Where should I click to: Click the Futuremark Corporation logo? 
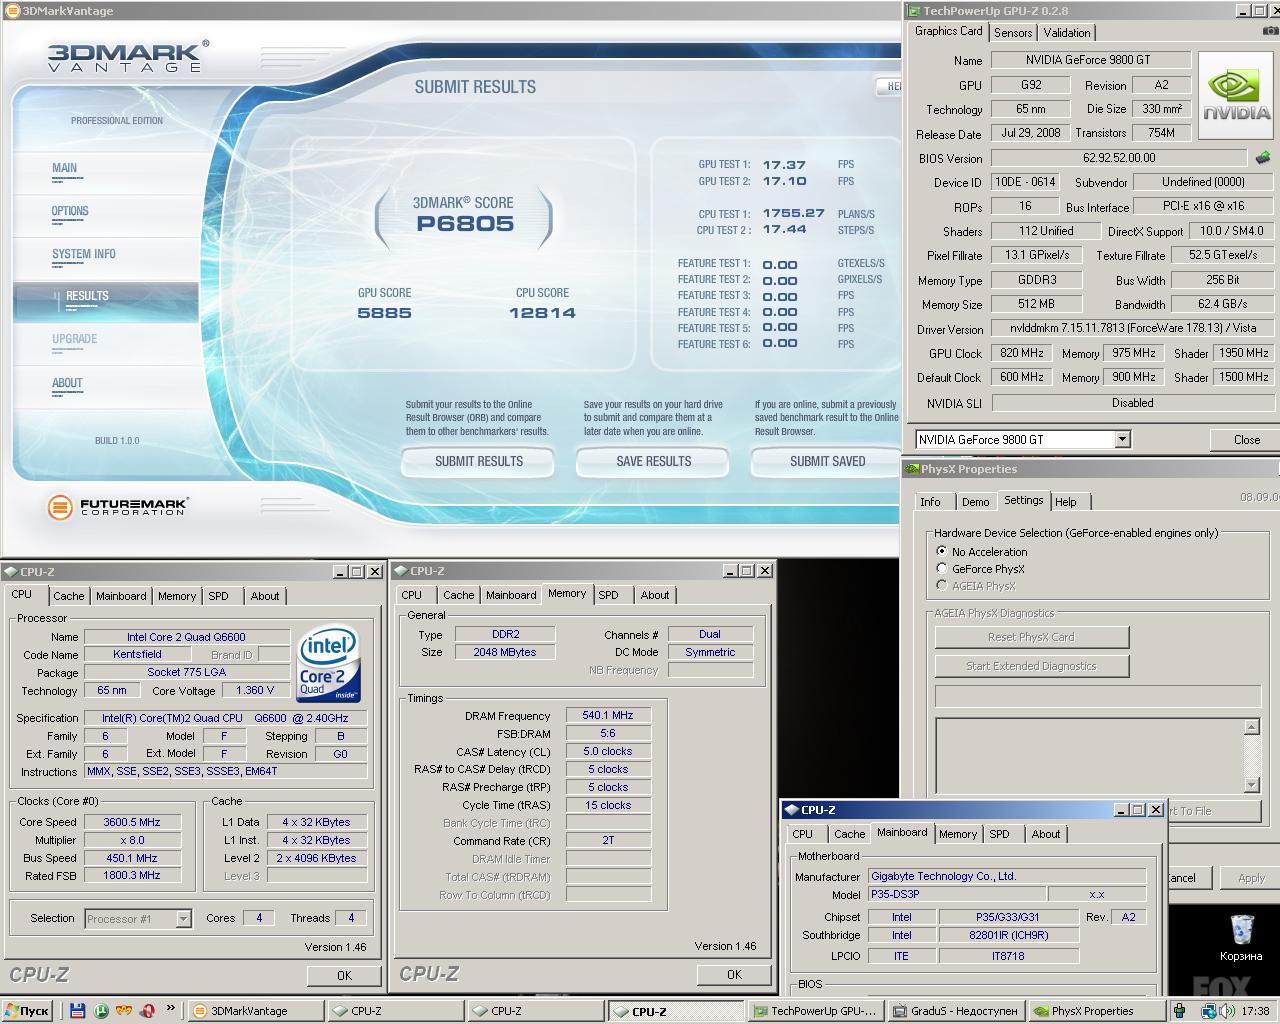pos(118,507)
